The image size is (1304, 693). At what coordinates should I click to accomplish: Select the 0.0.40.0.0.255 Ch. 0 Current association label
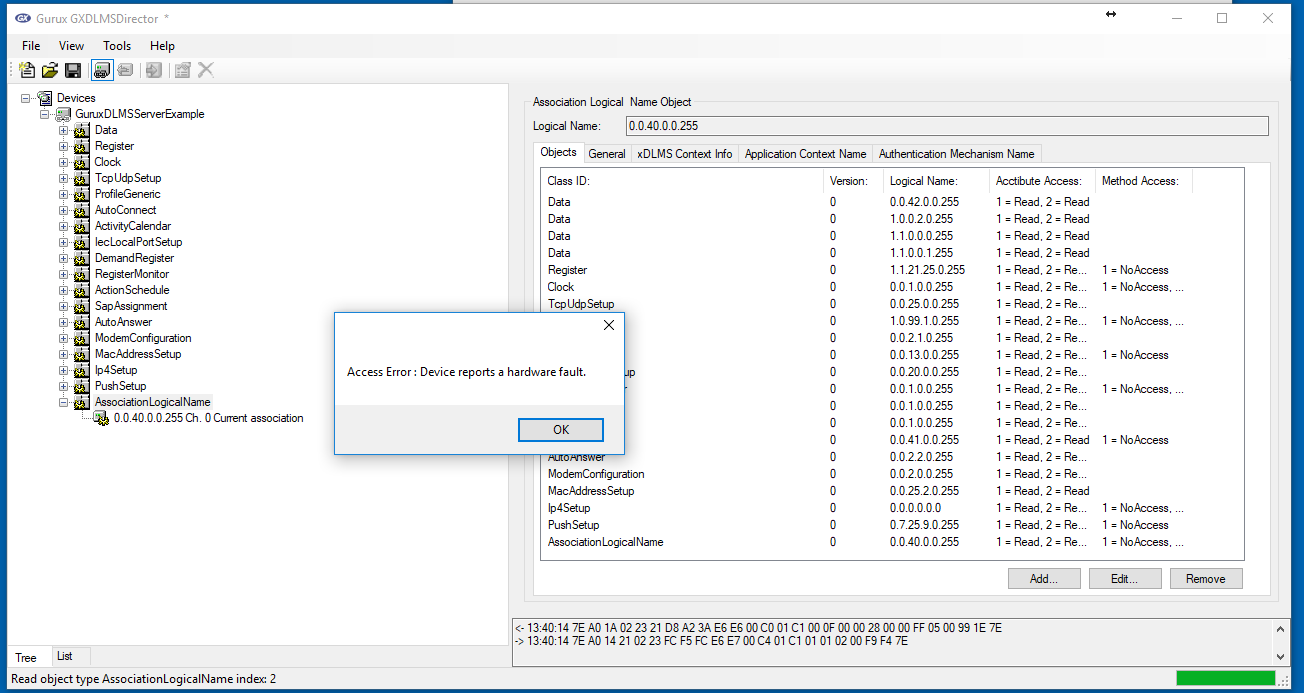point(208,418)
